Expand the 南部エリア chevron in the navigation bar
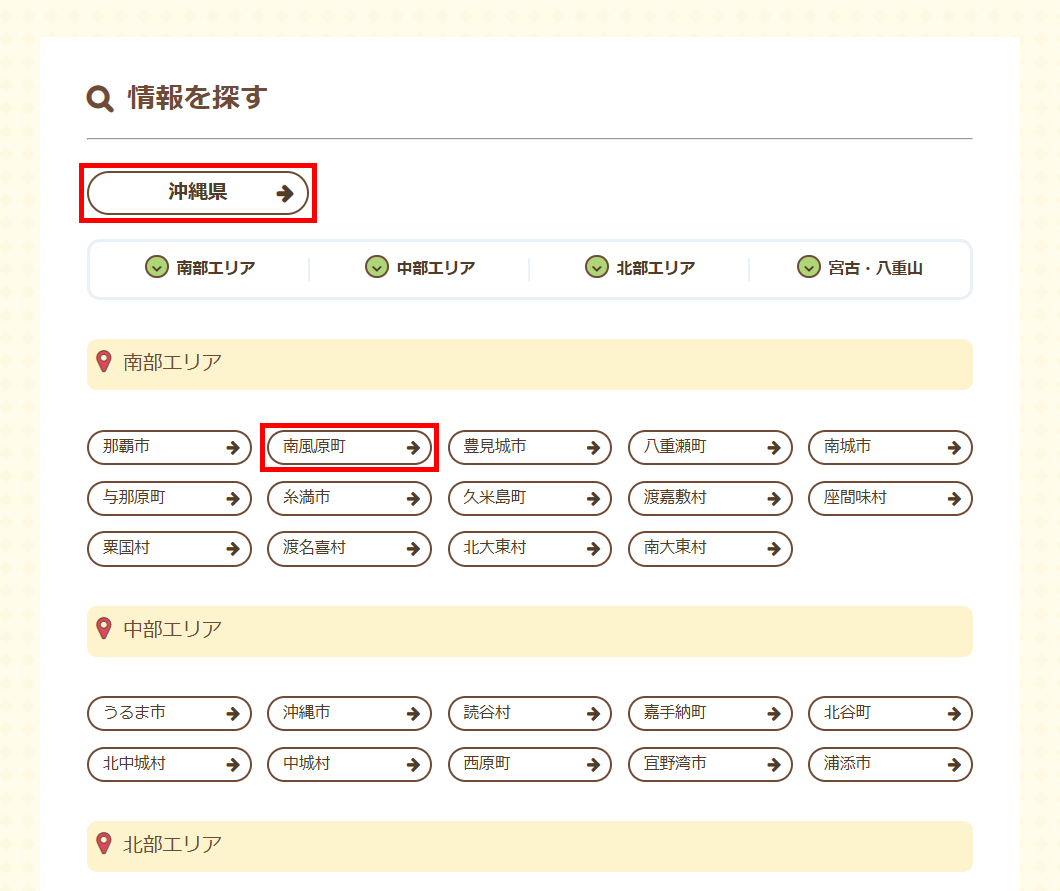The width and height of the screenshot is (1060, 891). click(155, 267)
